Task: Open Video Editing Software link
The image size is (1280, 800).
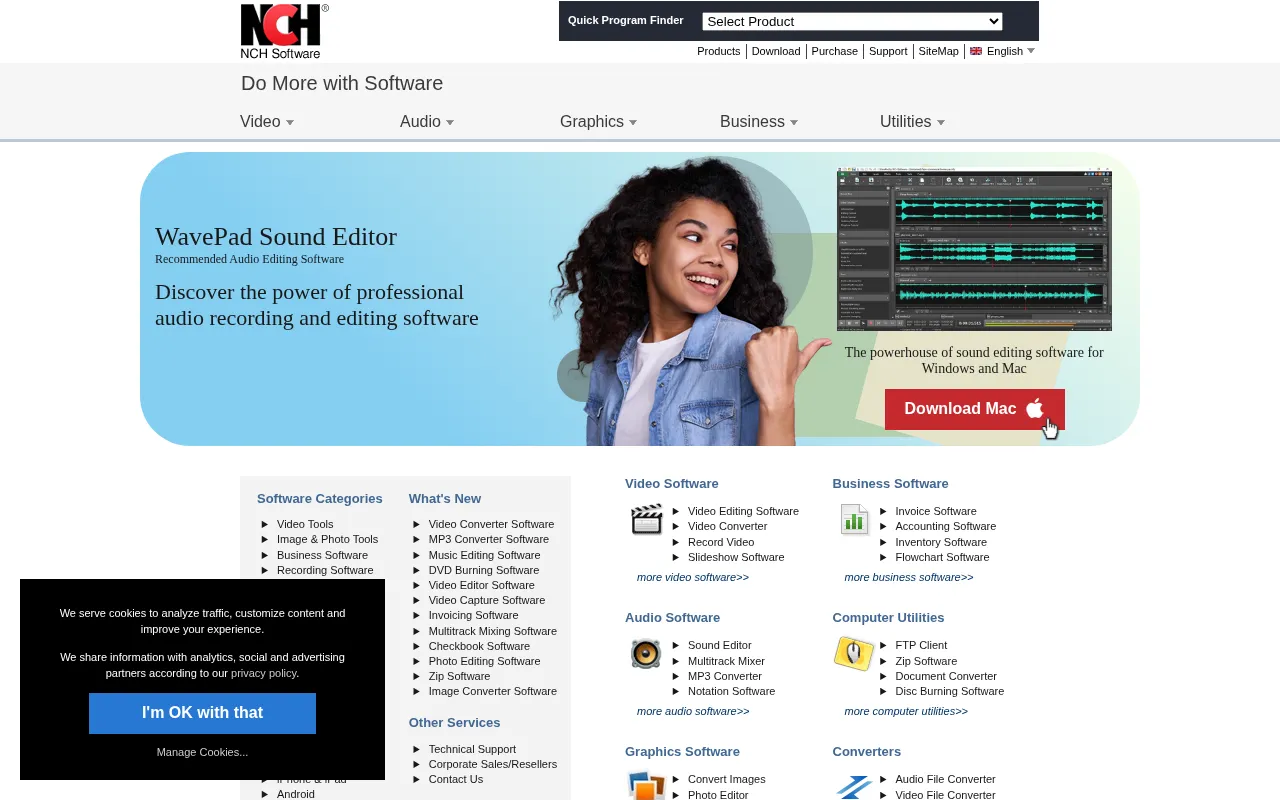Action: [x=743, y=511]
